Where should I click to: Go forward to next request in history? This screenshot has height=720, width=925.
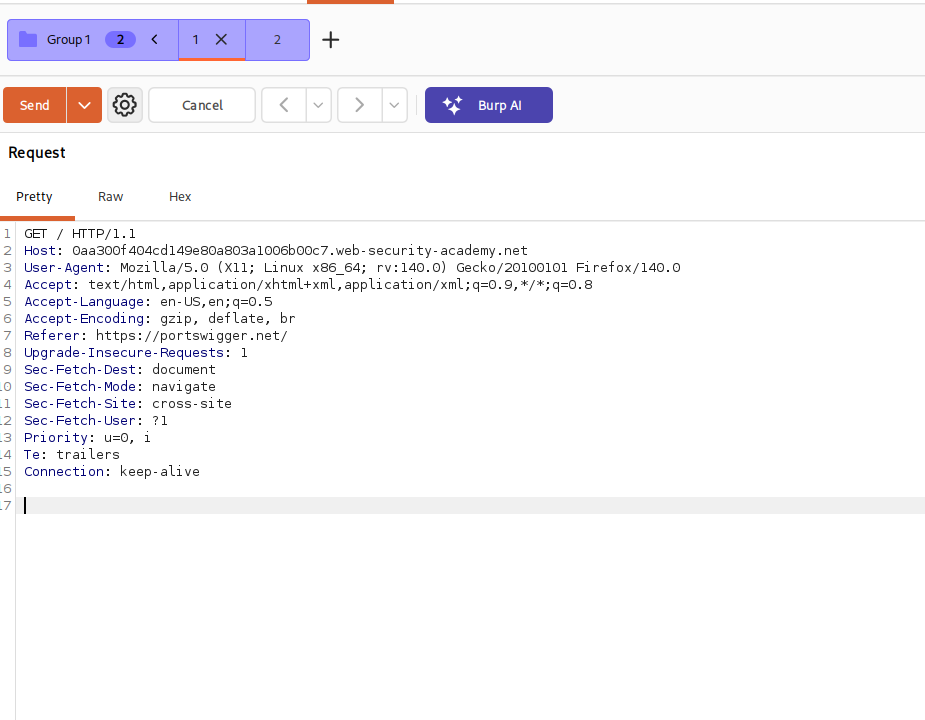coord(359,105)
